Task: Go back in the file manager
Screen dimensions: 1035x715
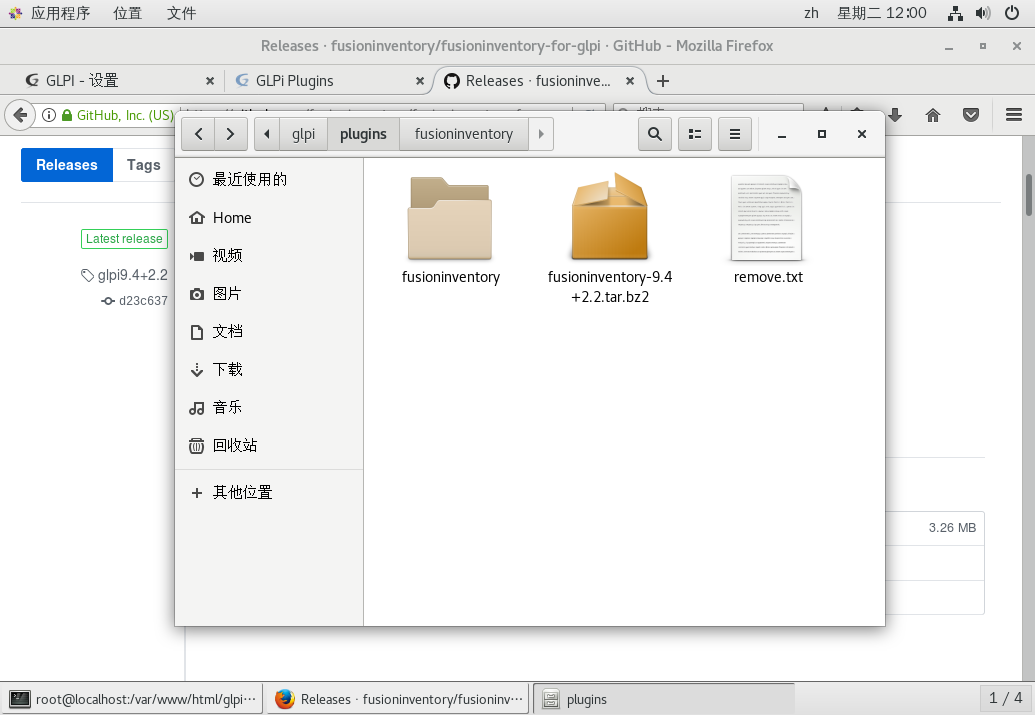Action: click(x=198, y=134)
